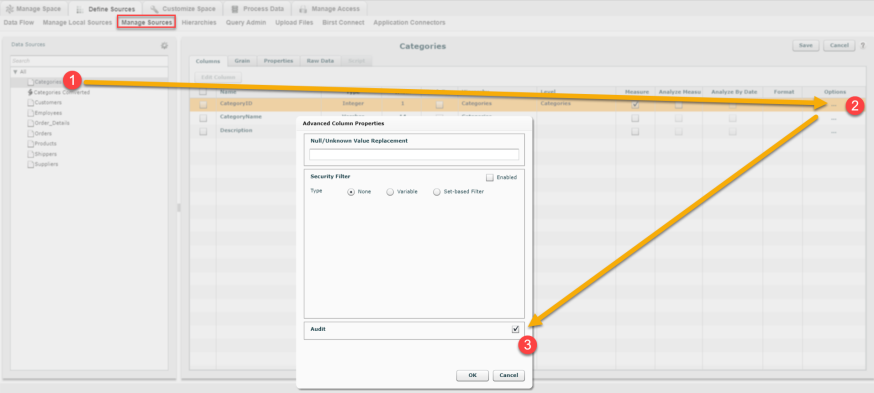Open the Data Sources gear settings icon
This screenshot has height=393, width=874.
click(x=164, y=46)
